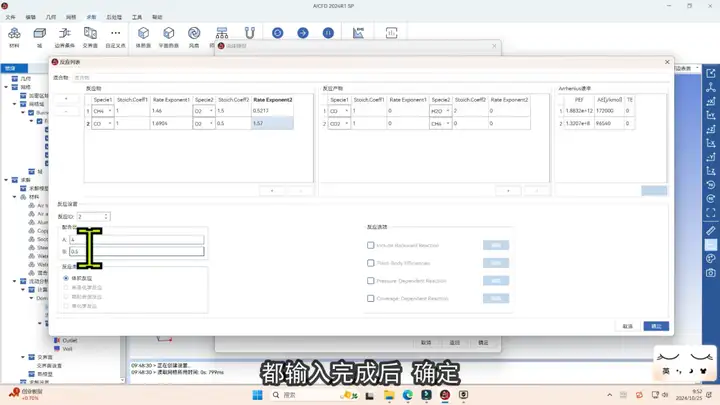Click the blue circular-arrows run icon
Screen dimensions: 720x405
coord(277,33)
